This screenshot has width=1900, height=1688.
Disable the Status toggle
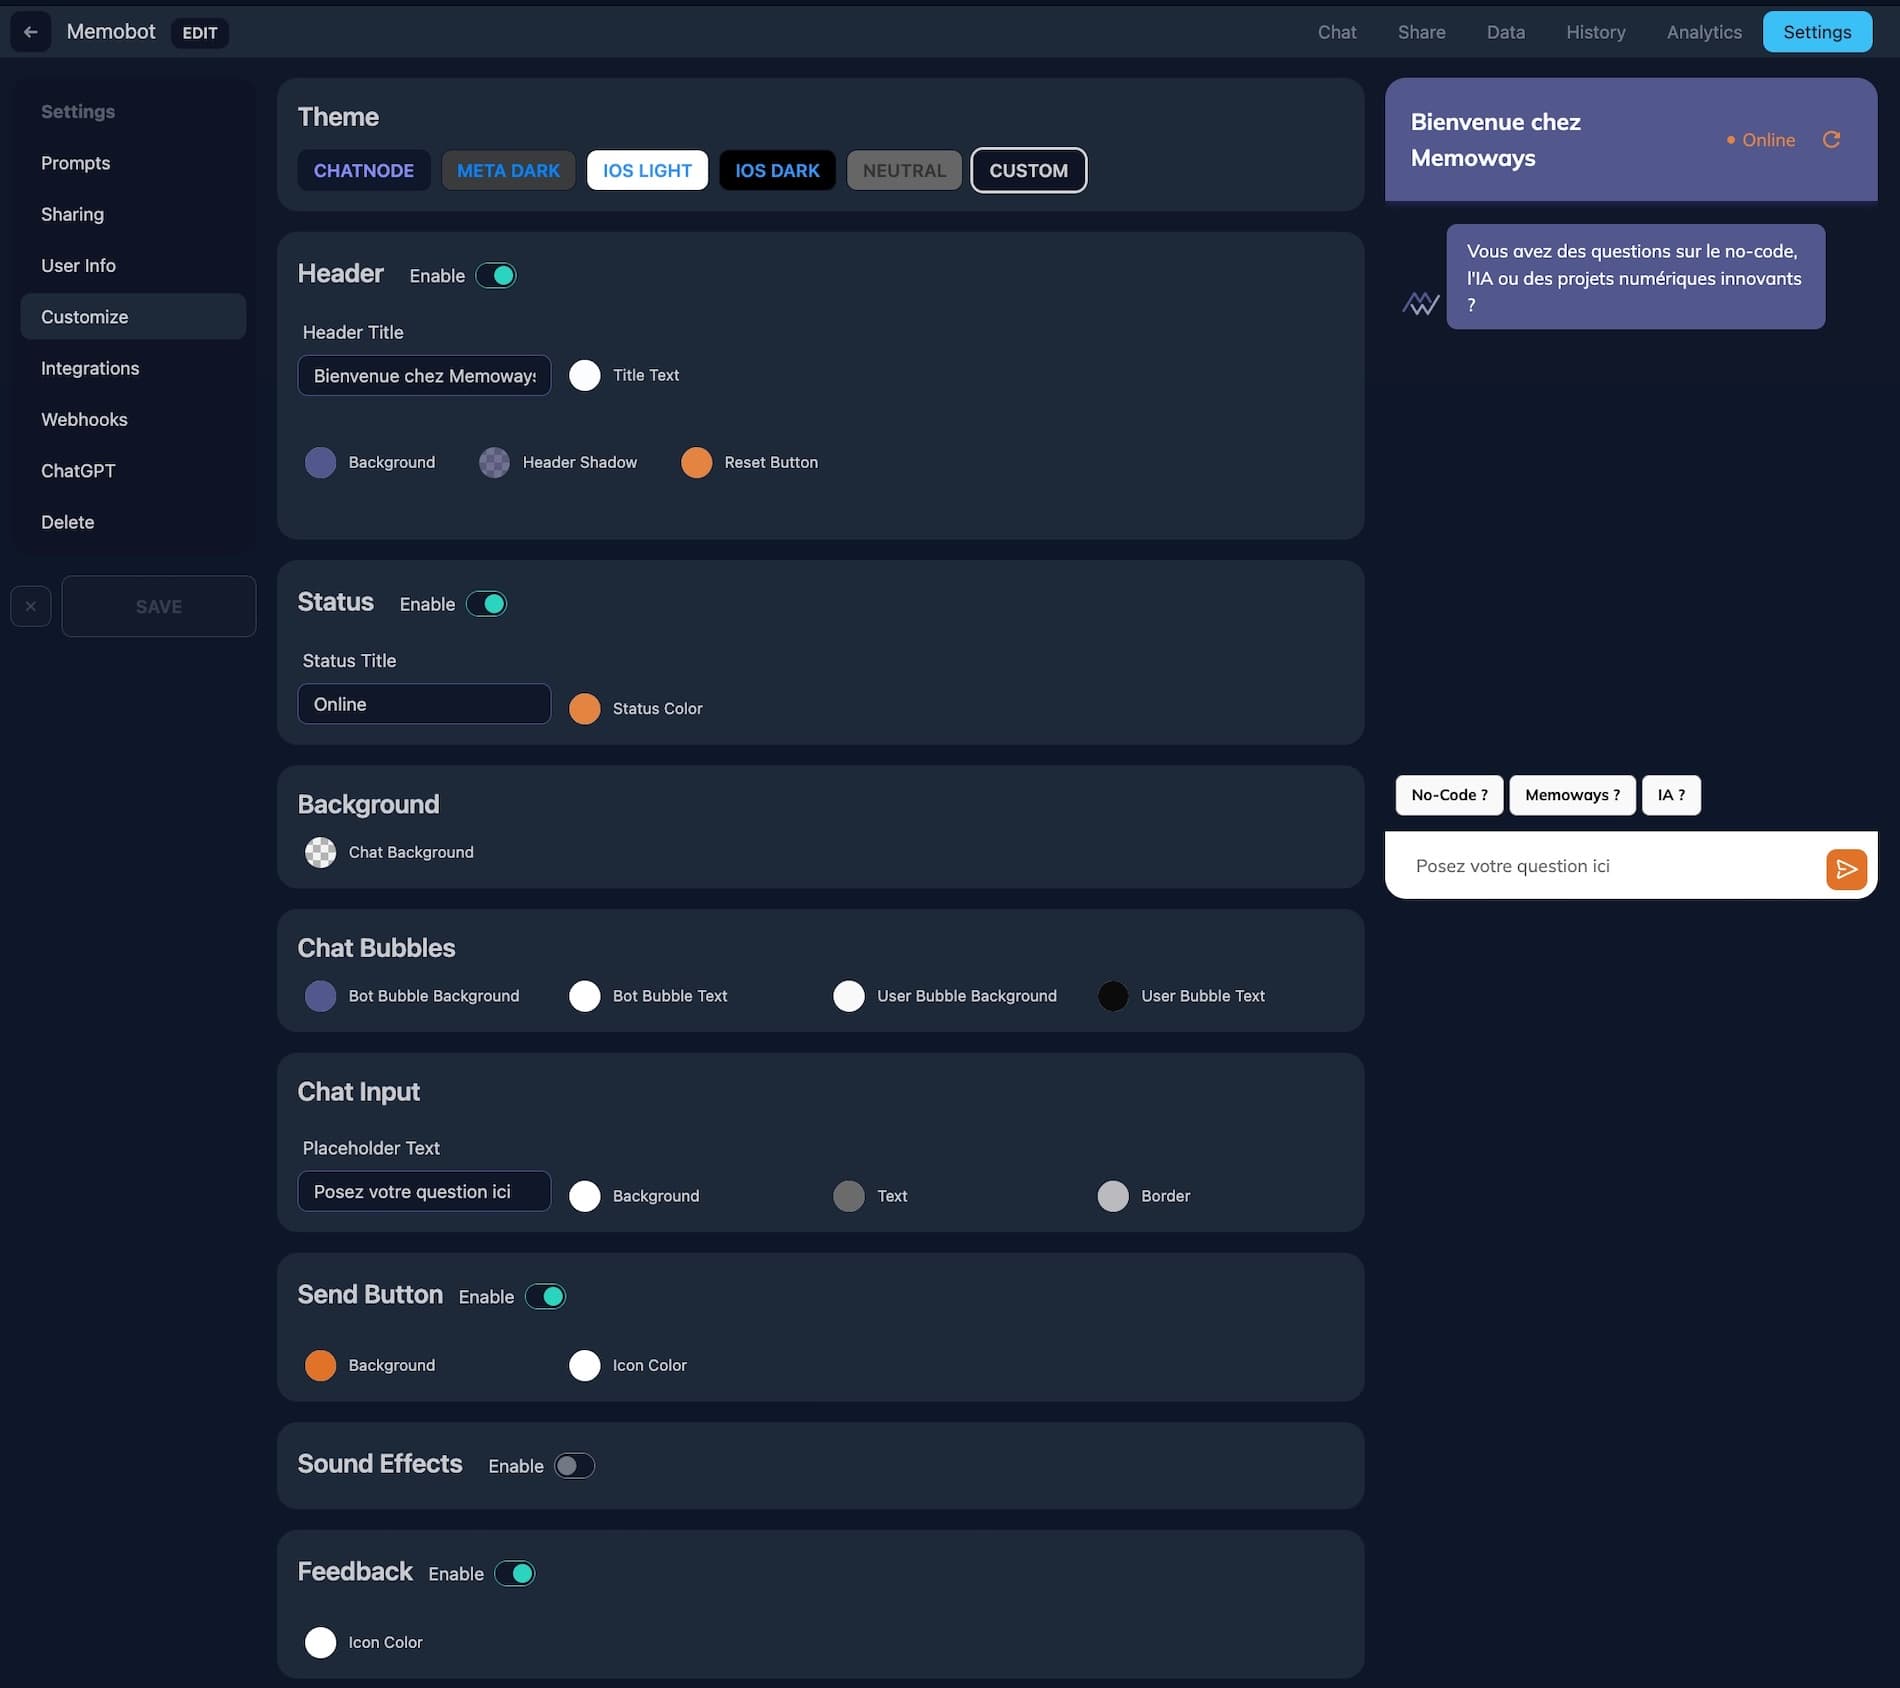(487, 604)
